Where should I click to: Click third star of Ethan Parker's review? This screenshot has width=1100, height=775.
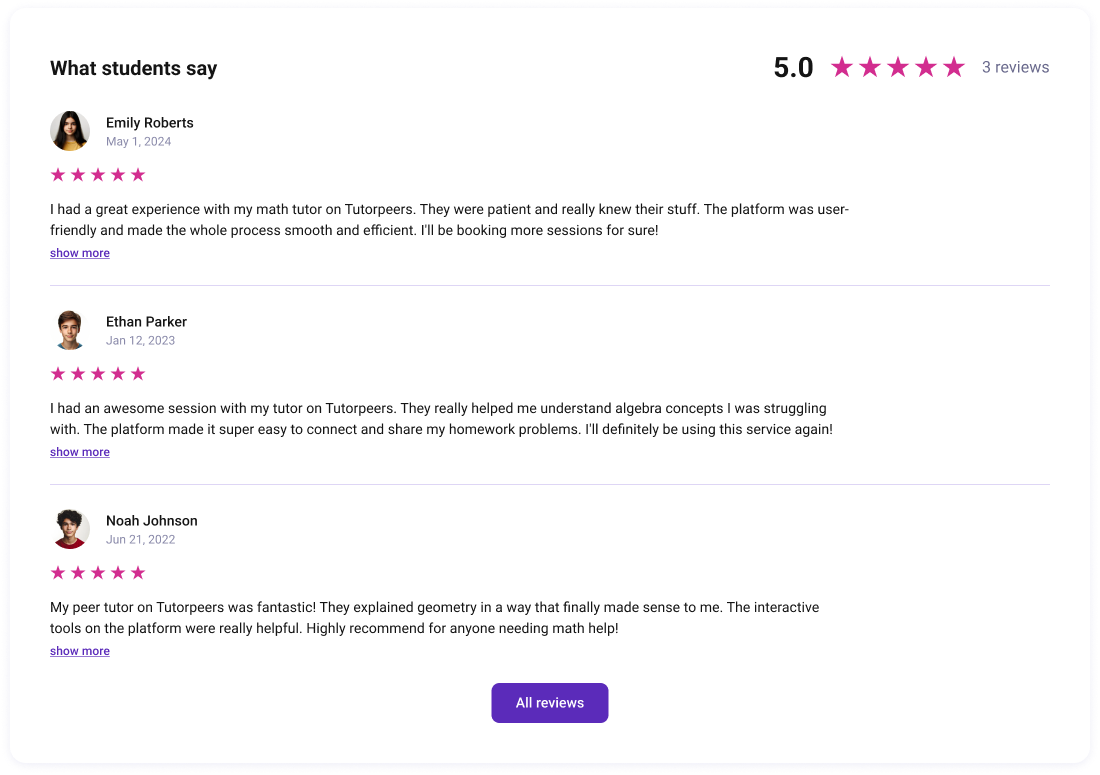98,374
